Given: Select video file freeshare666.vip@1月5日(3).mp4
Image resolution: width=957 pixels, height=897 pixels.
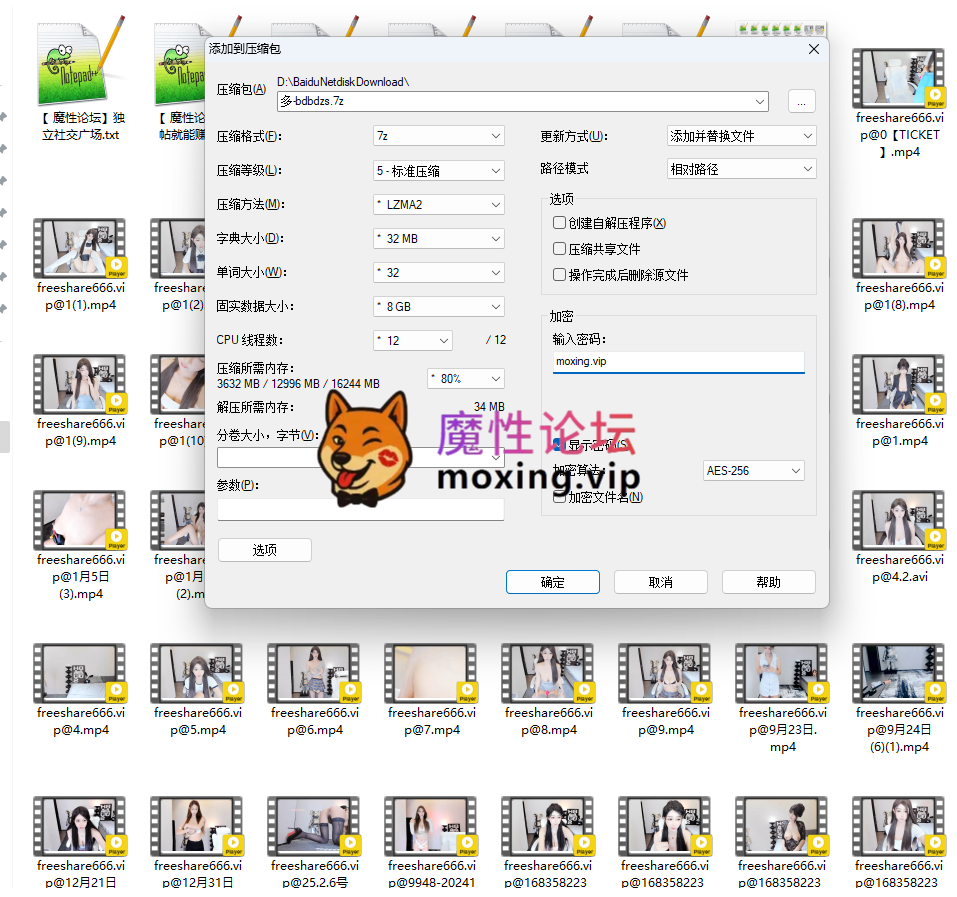Looking at the screenshot, I should tap(79, 520).
